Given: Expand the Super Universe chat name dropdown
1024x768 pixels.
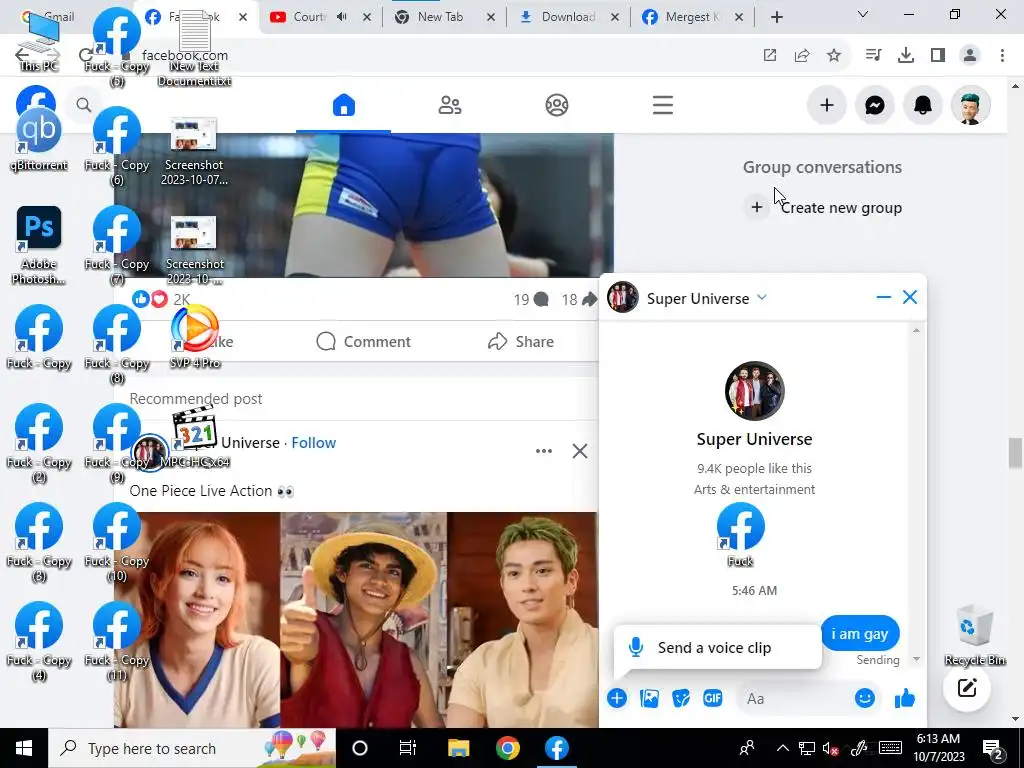Looking at the screenshot, I should pyautogui.click(x=761, y=298).
